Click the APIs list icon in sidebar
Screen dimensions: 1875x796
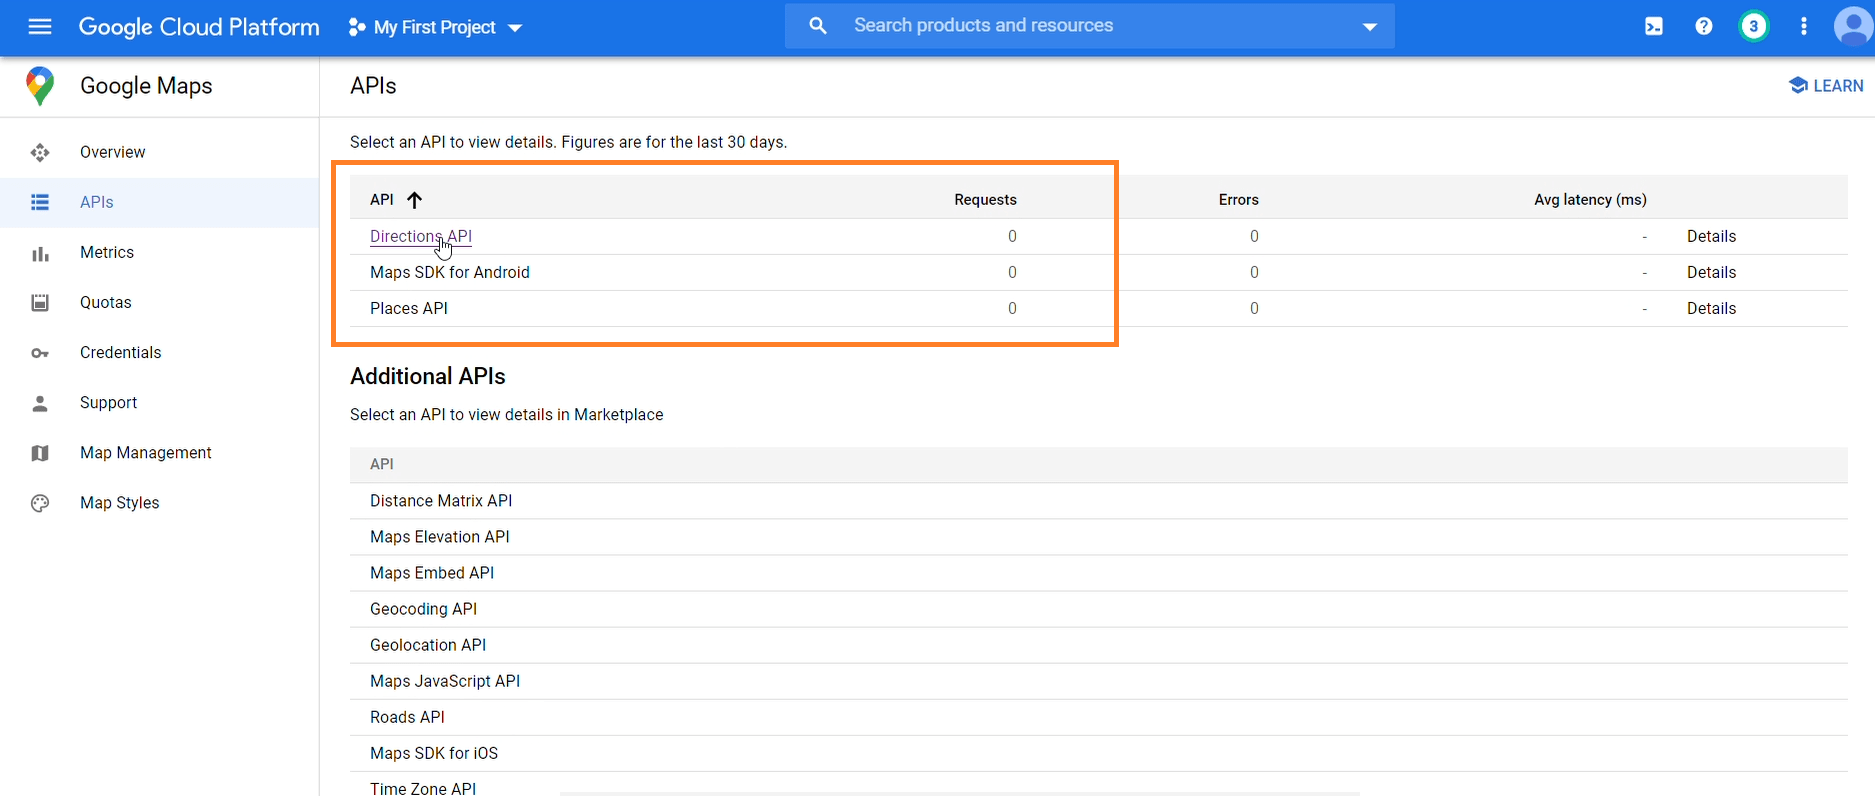[40, 202]
